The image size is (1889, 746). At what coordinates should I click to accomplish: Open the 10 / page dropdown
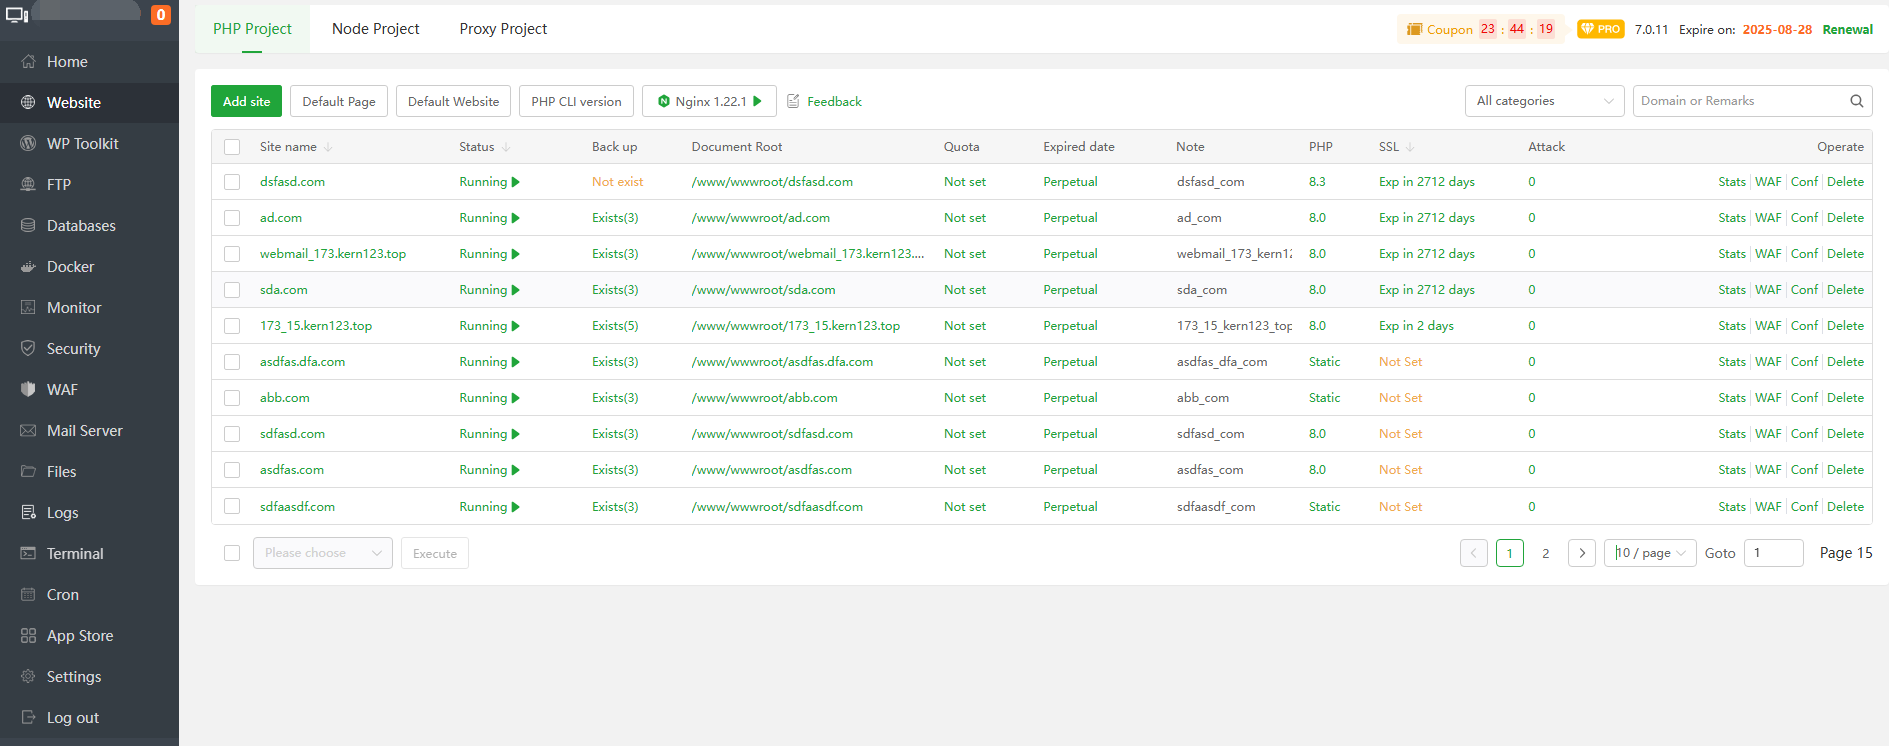[1650, 553]
